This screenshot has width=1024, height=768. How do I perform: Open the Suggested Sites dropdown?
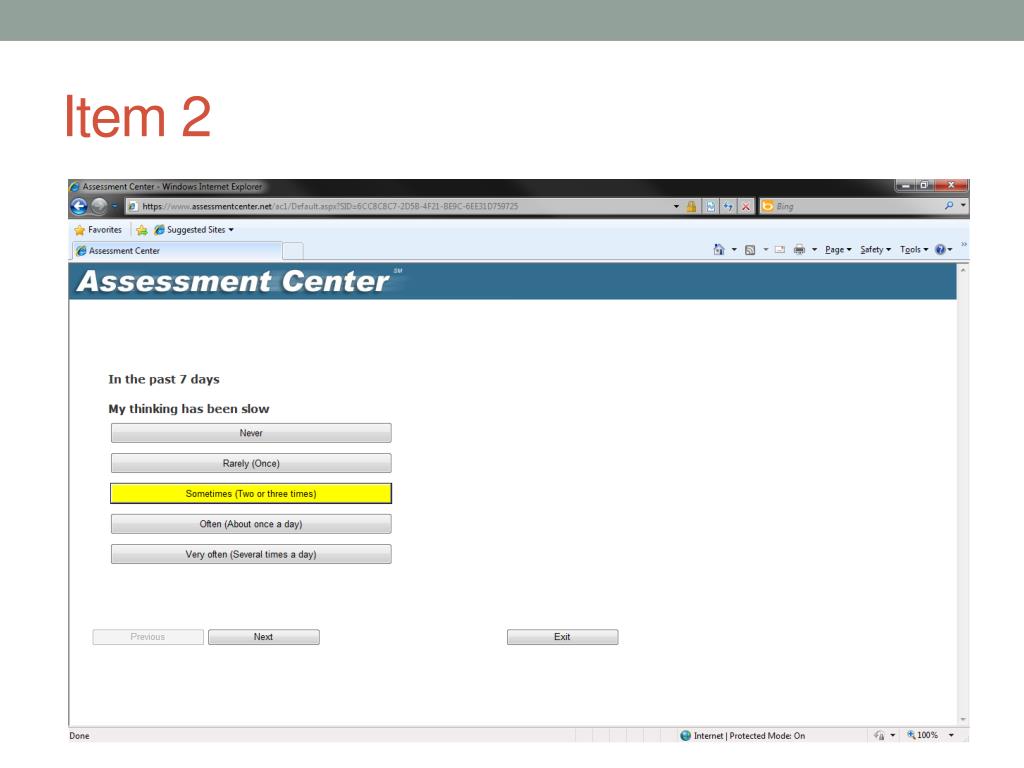pos(194,230)
